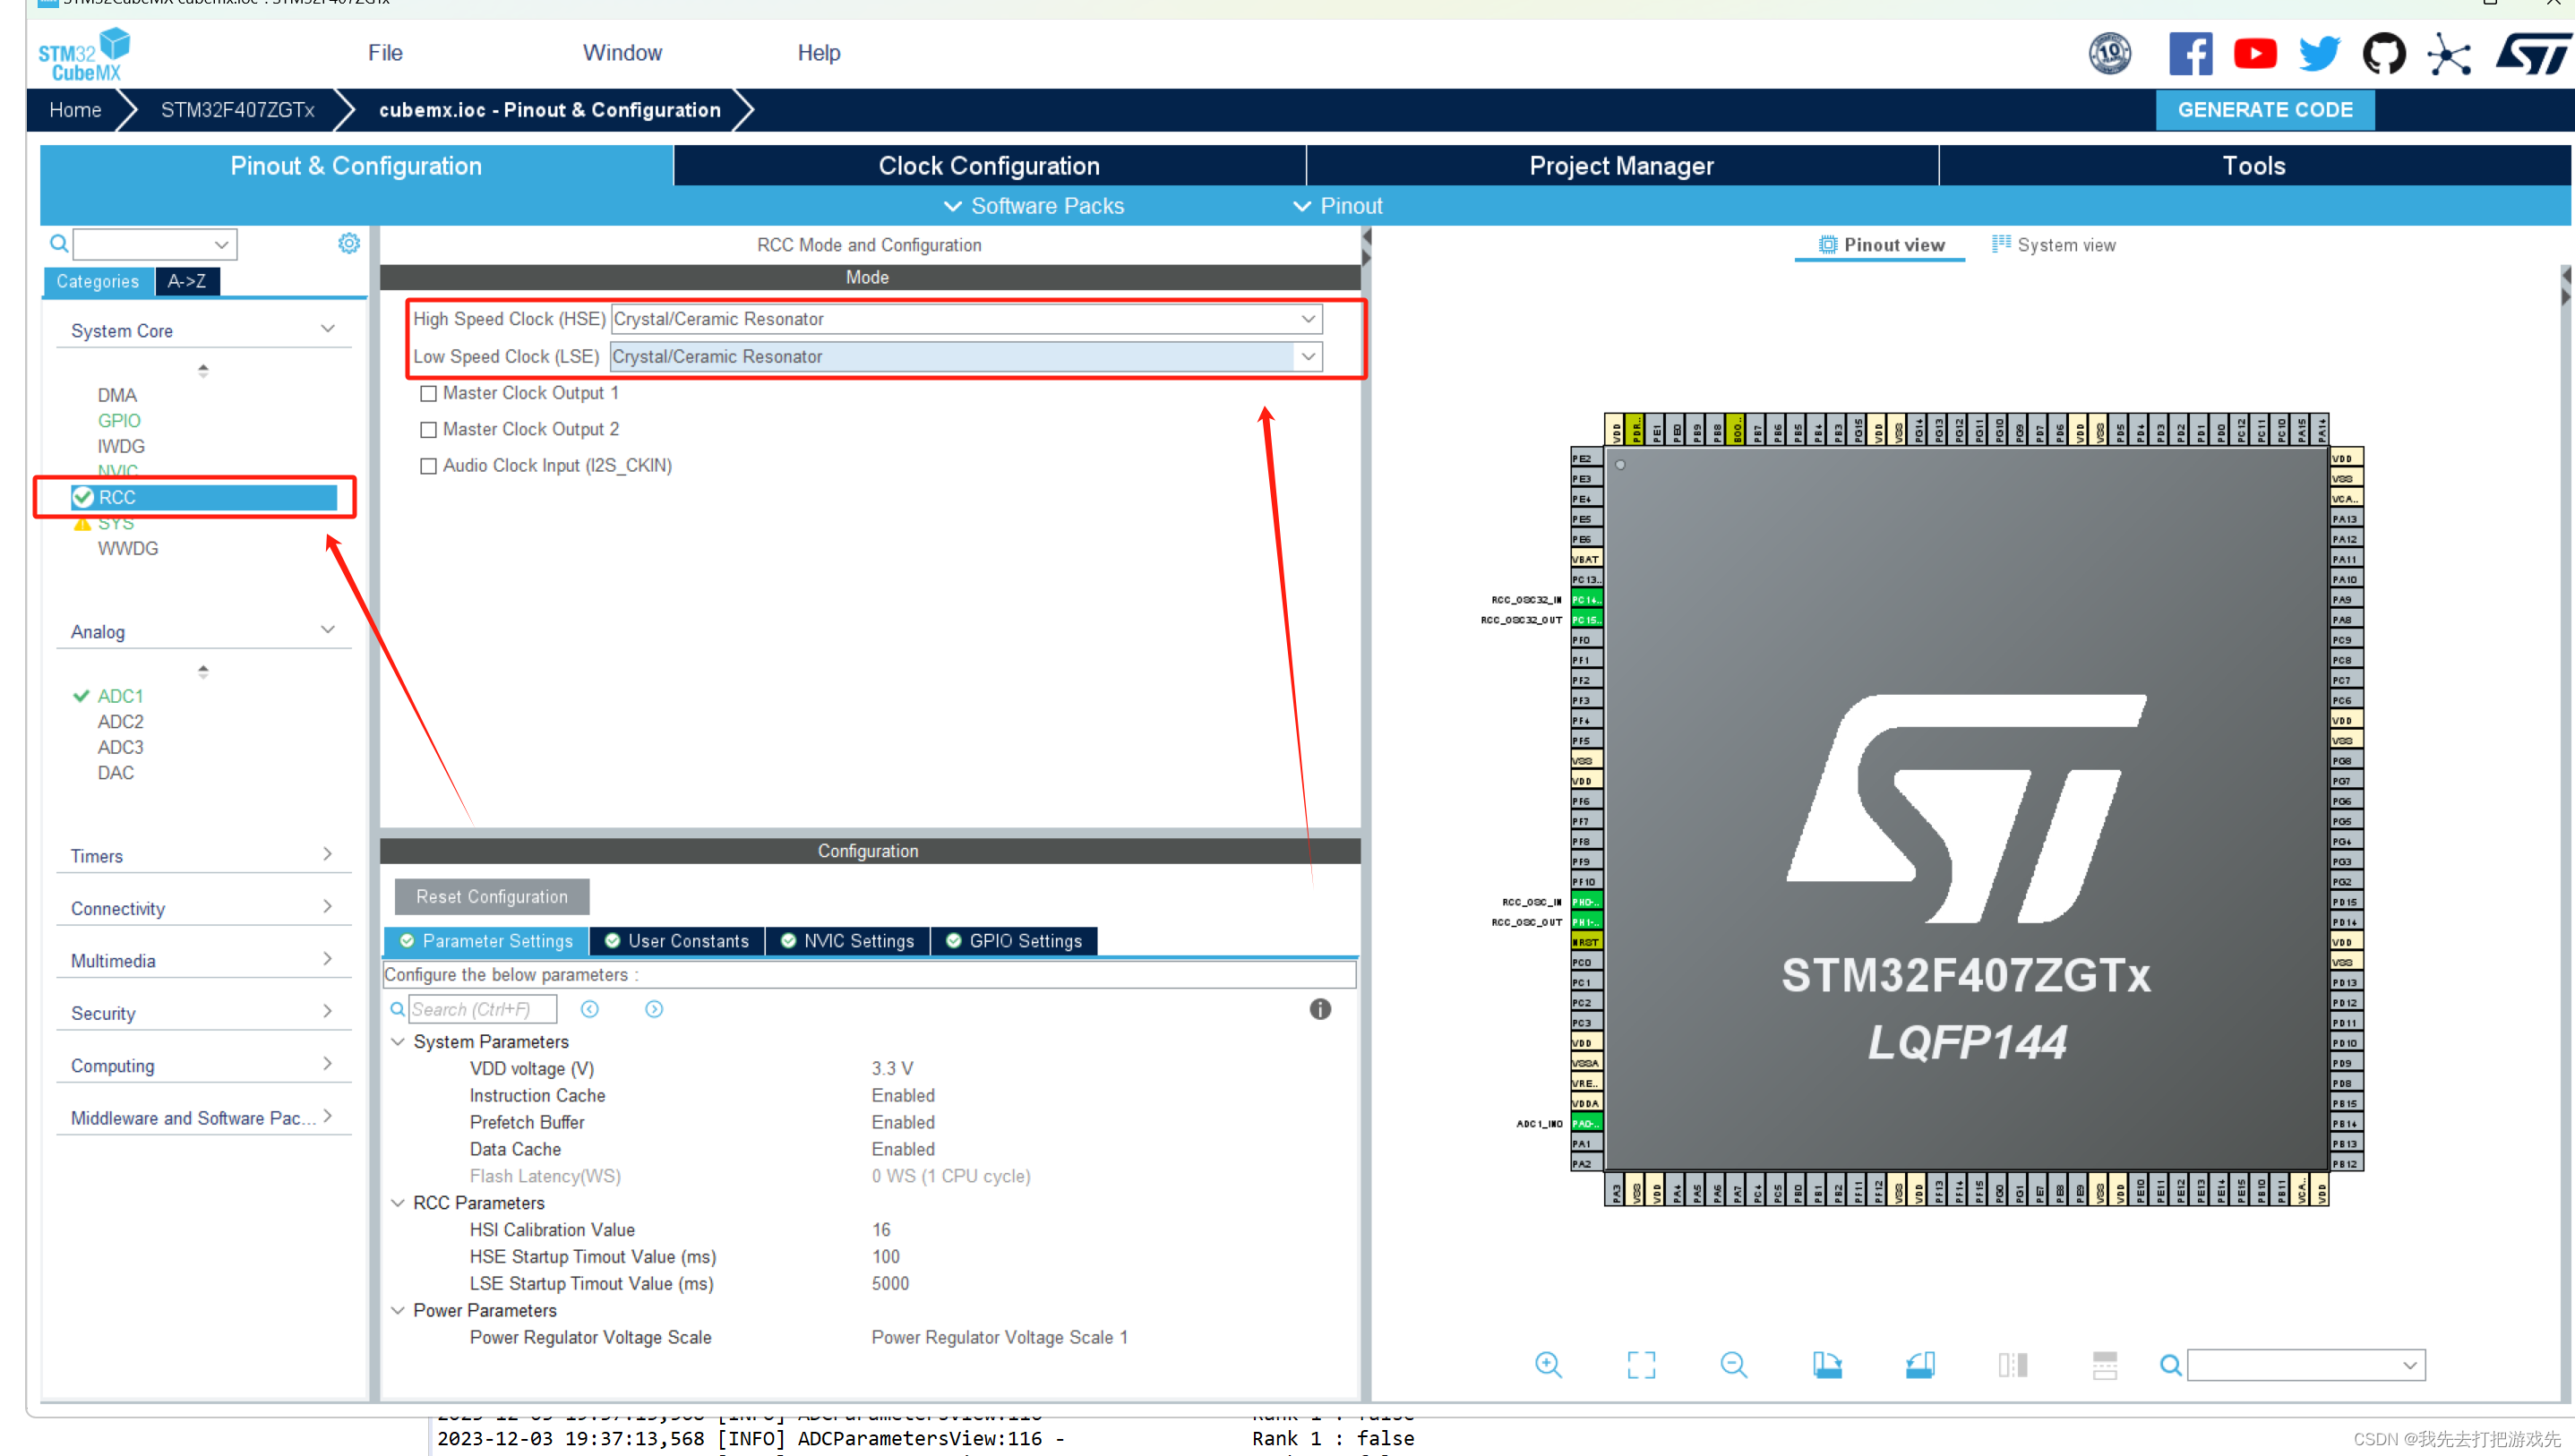Go to Home breadcrumb

[x=75, y=109]
